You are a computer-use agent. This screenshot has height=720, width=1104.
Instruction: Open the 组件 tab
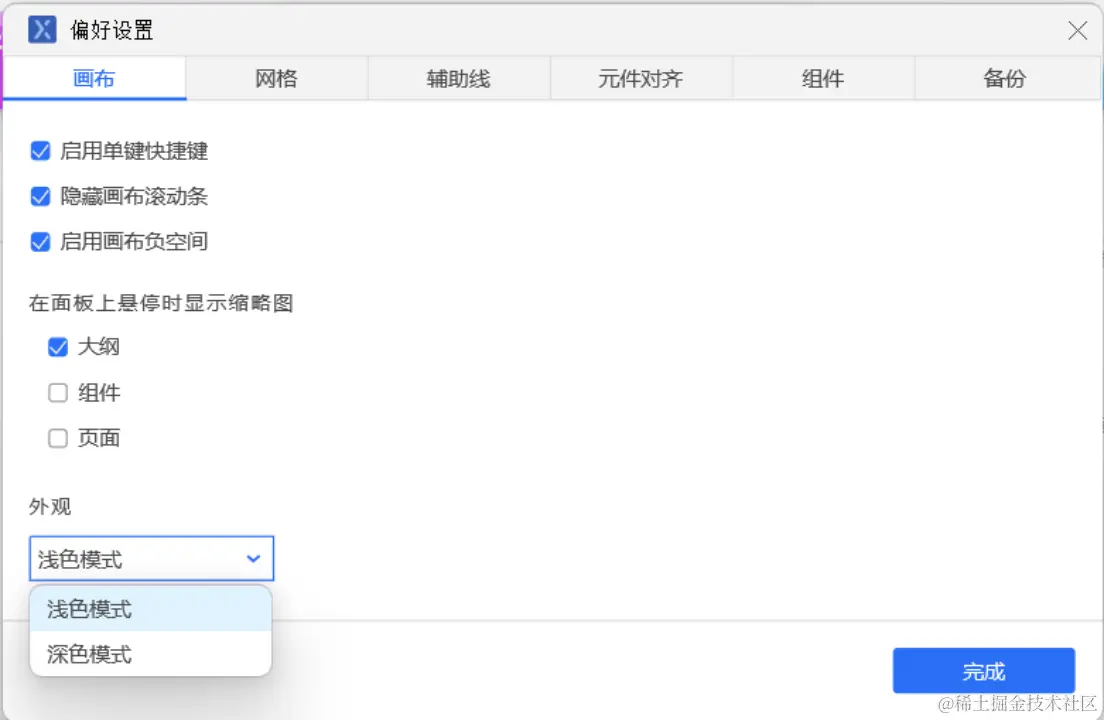(x=823, y=78)
